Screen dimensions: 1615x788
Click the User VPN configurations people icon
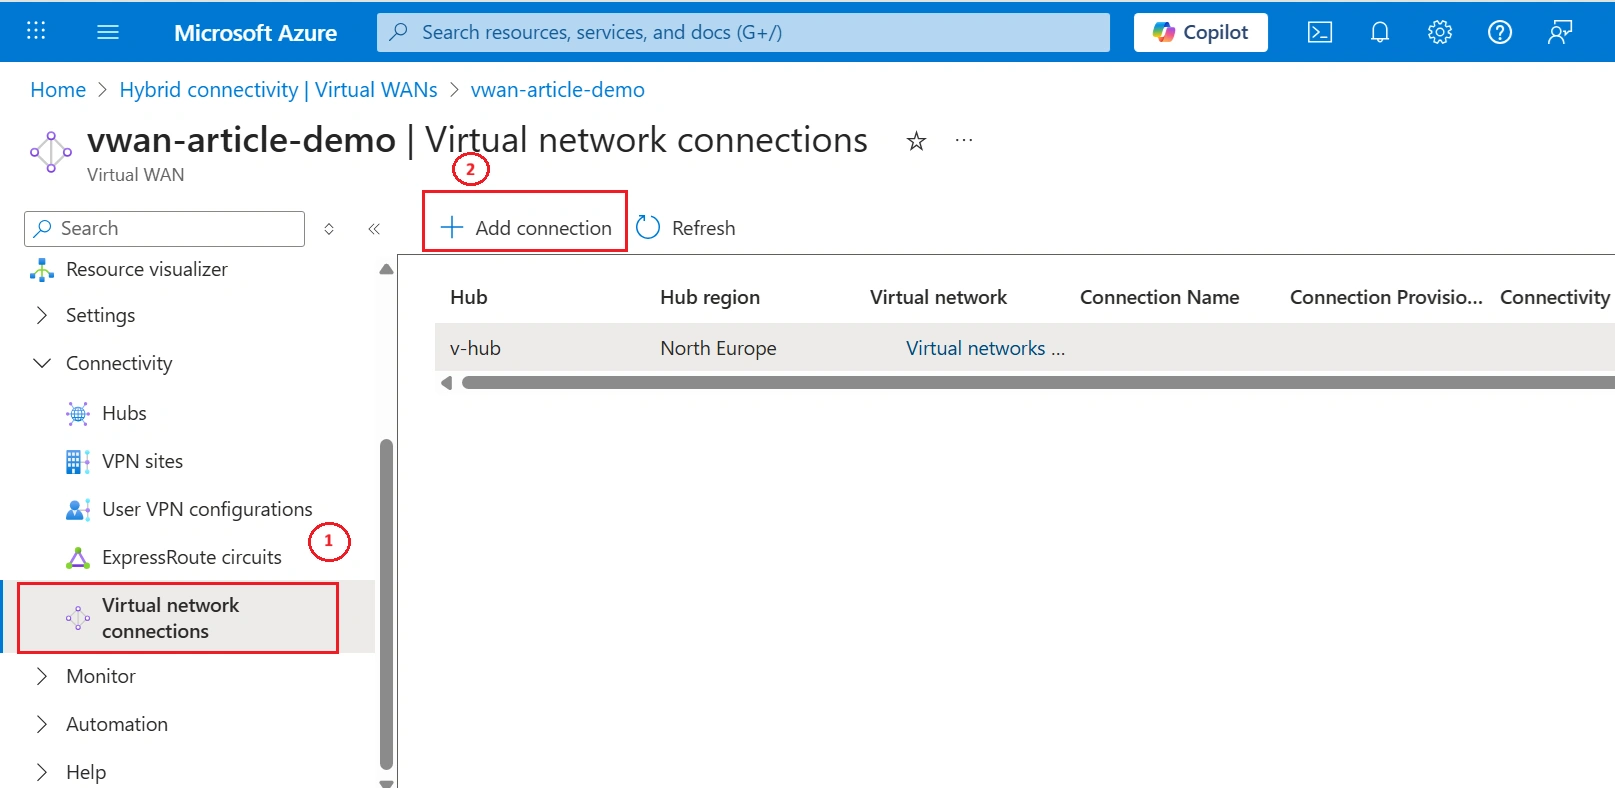pos(78,509)
